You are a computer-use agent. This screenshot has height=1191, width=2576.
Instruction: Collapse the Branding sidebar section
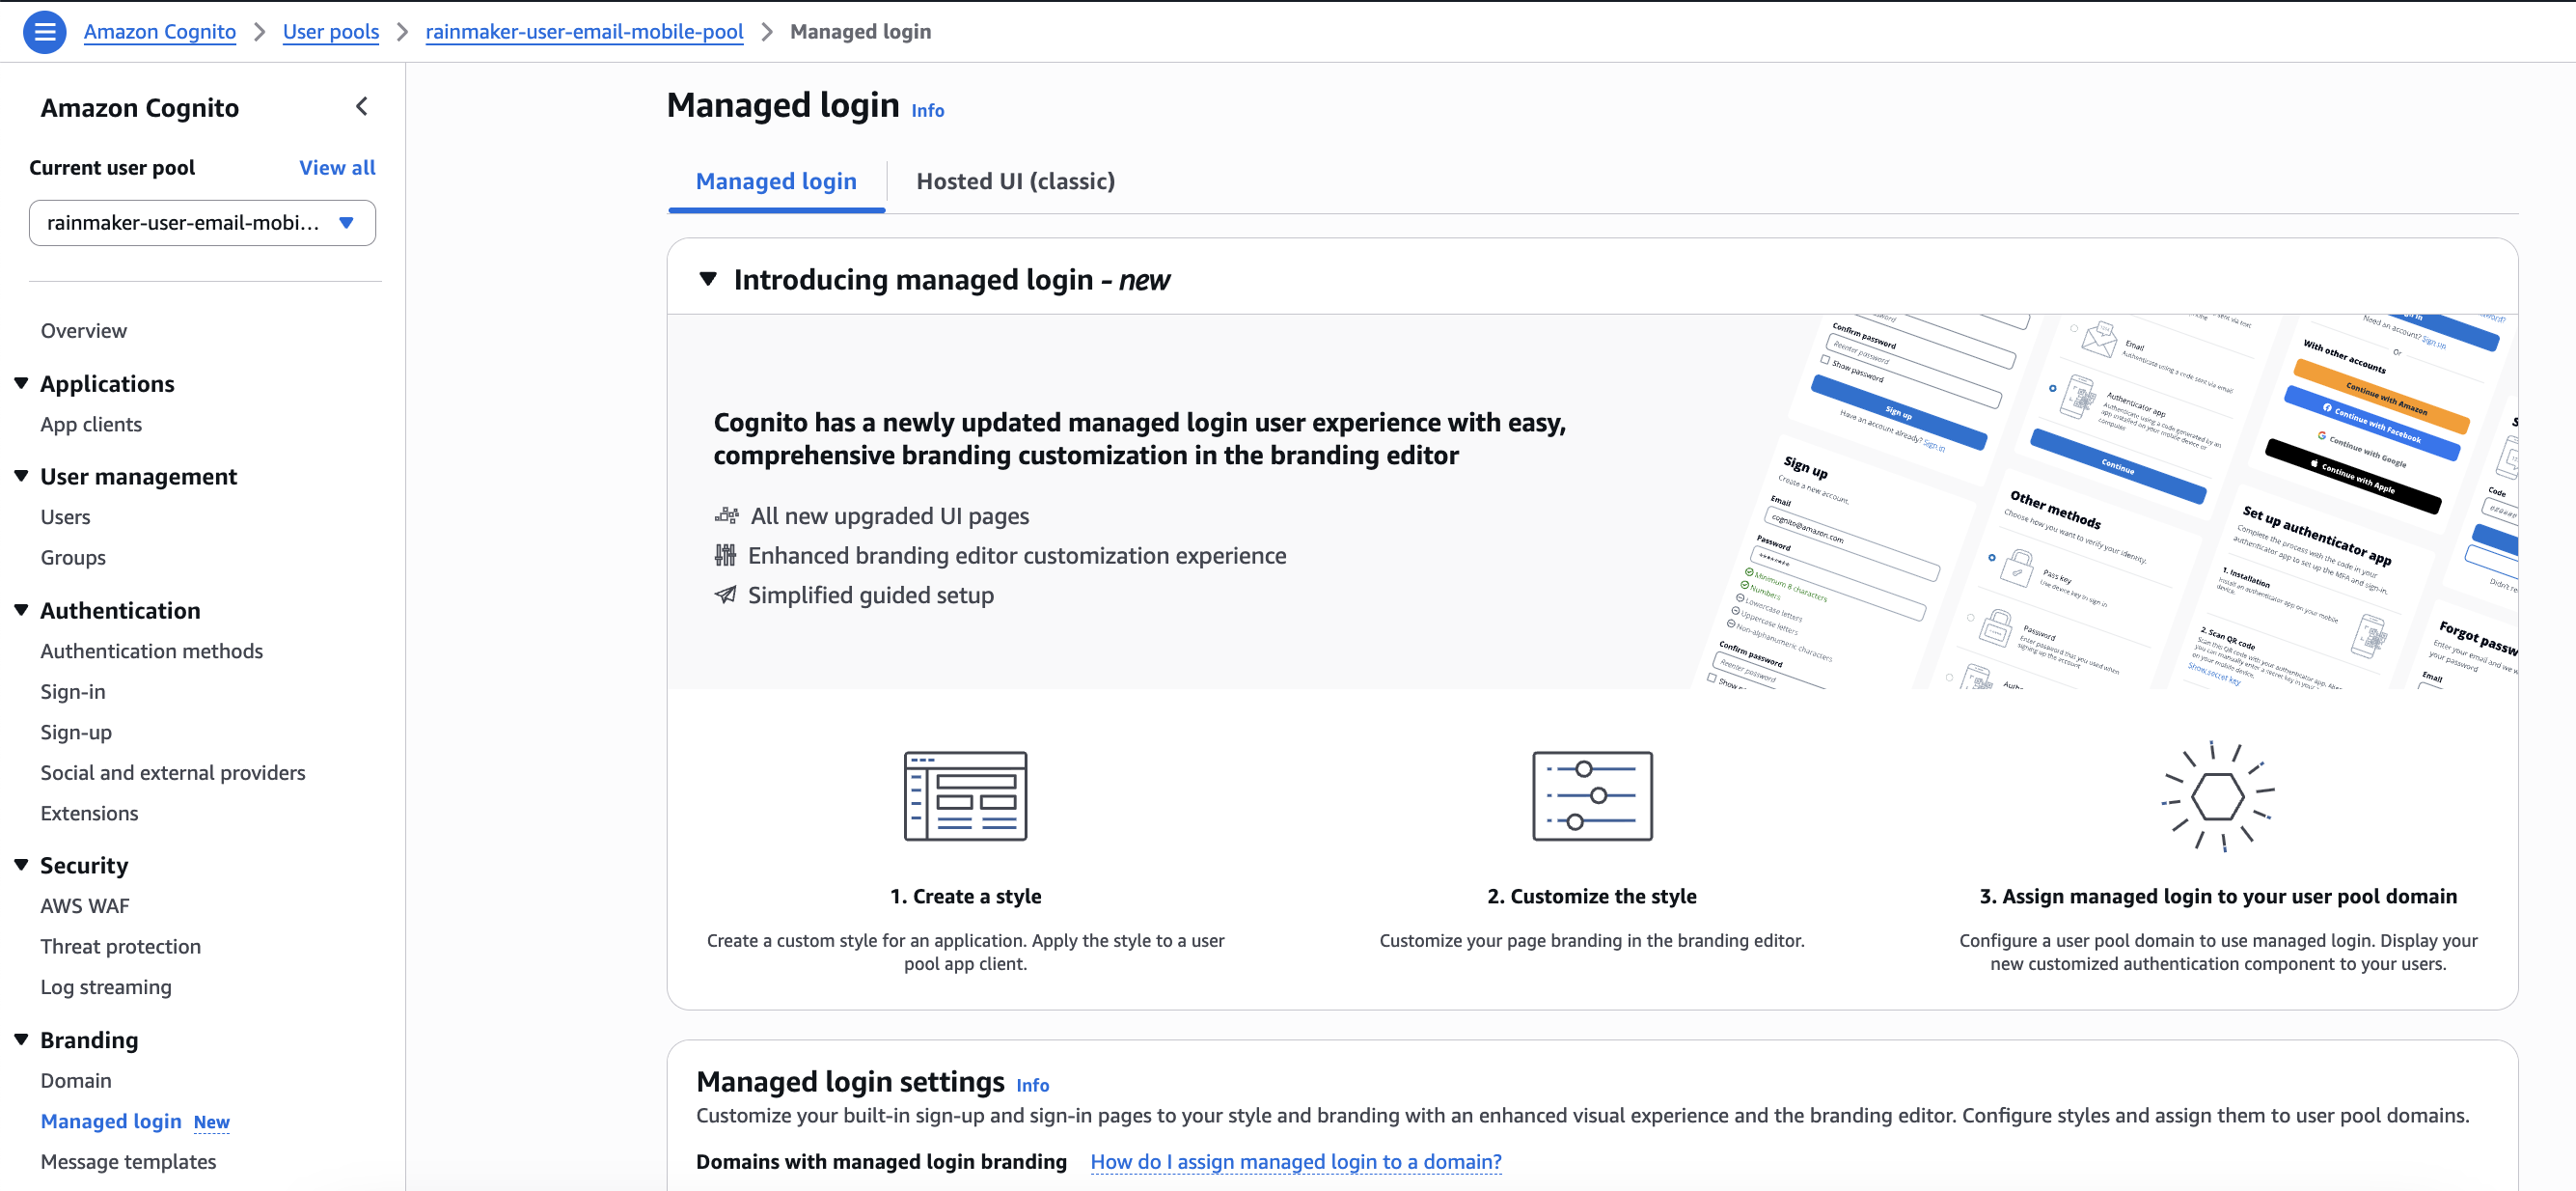(x=22, y=1040)
